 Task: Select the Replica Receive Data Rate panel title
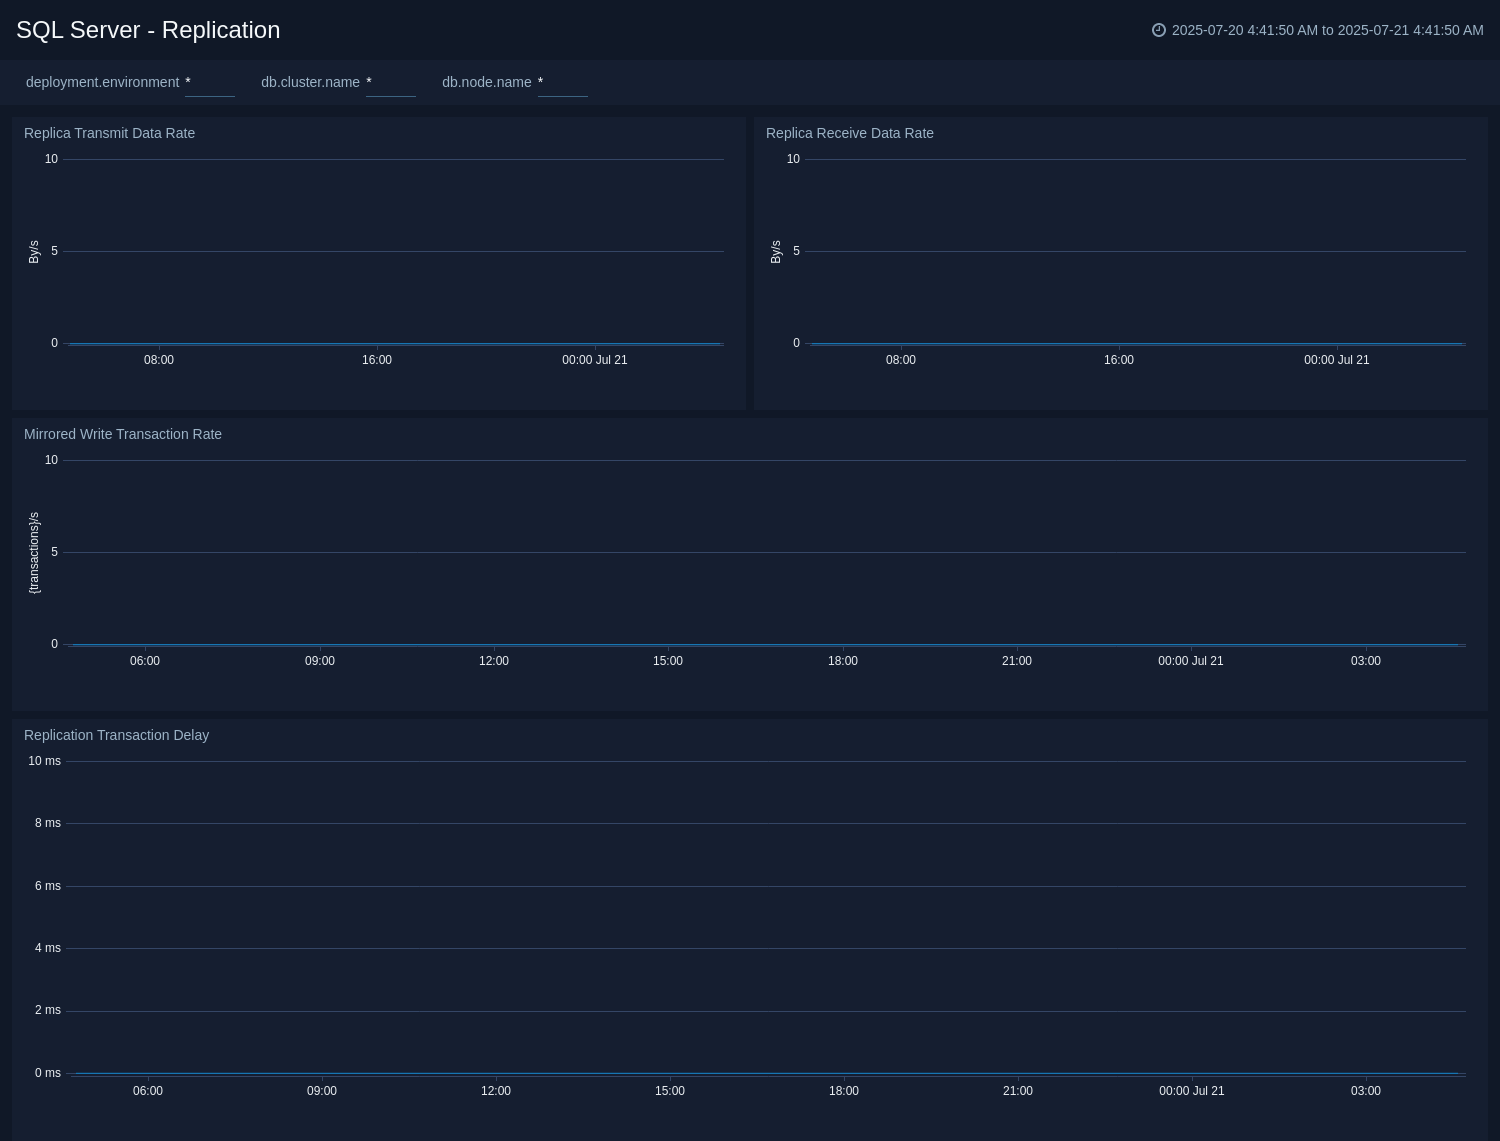pos(850,133)
